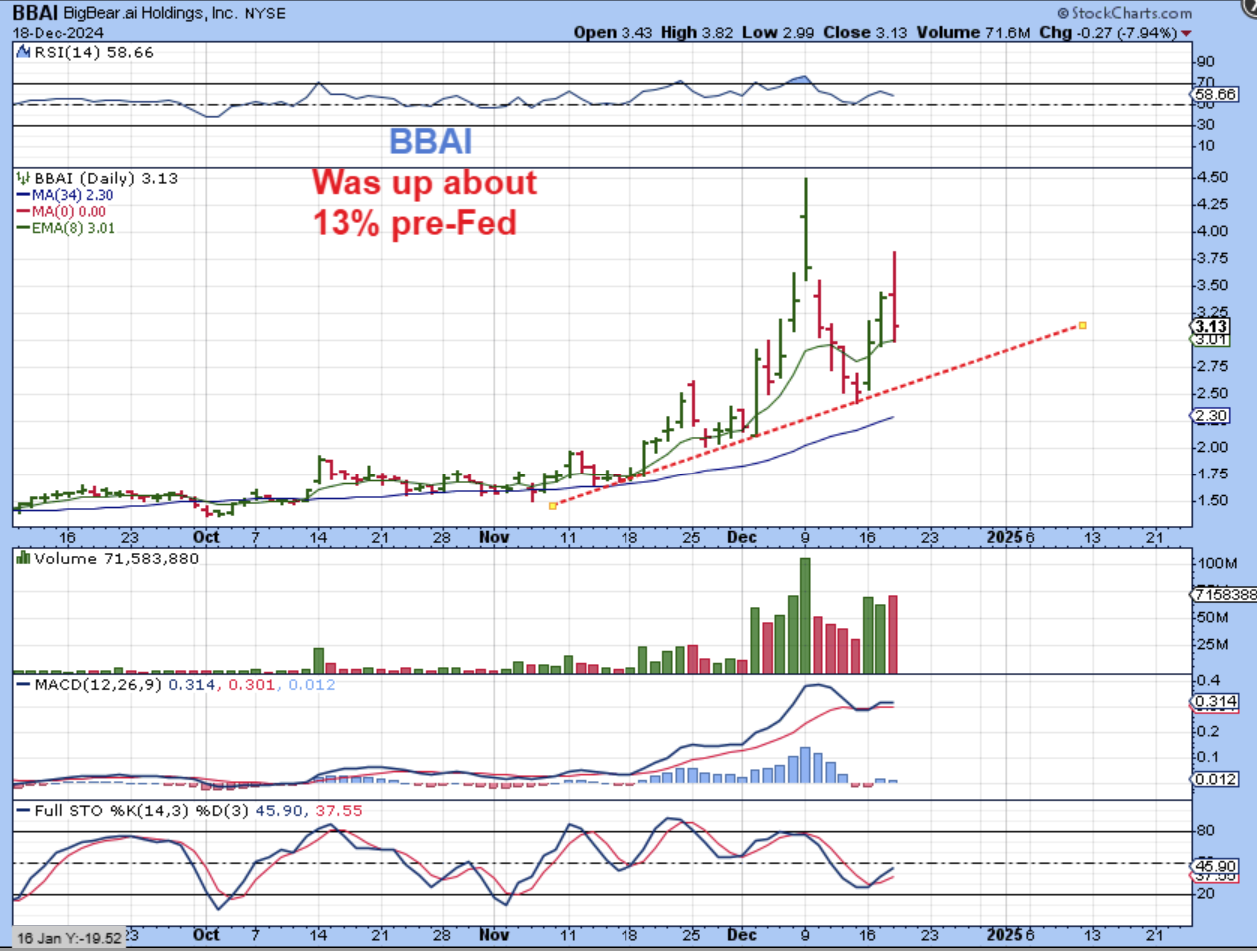The image size is (1257, 951).
Task: Click the red down arrow beside Chg
Action: click(x=1186, y=33)
